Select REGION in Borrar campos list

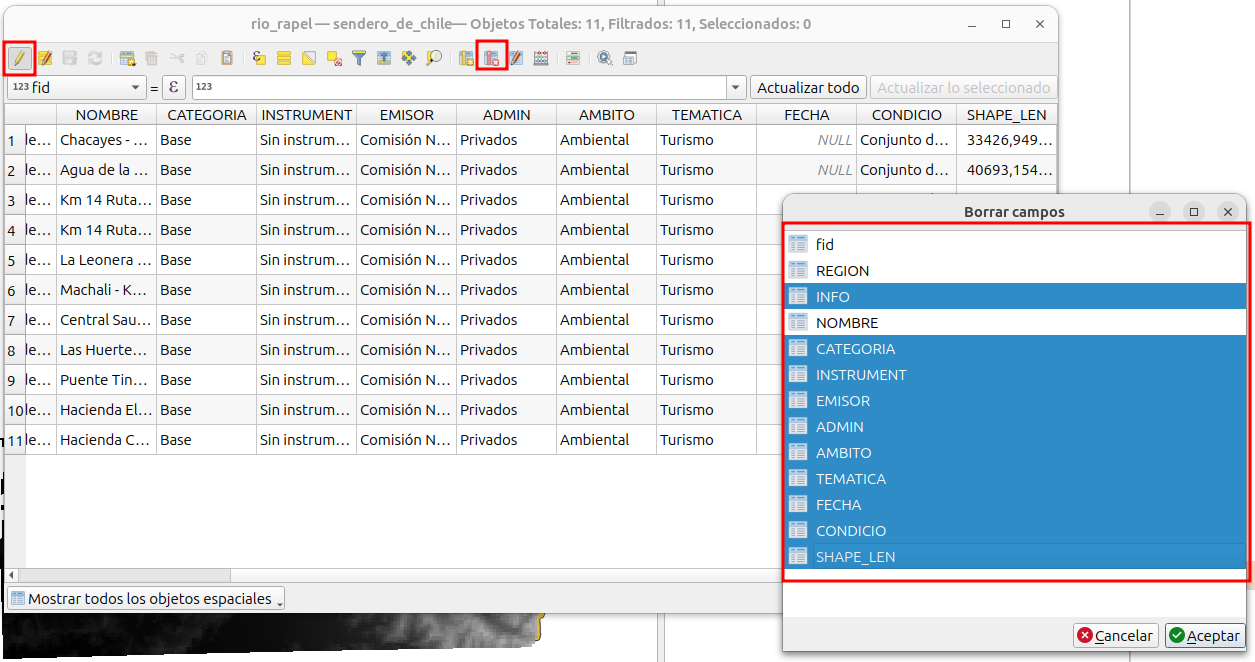pyautogui.click(x=842, y=271)
